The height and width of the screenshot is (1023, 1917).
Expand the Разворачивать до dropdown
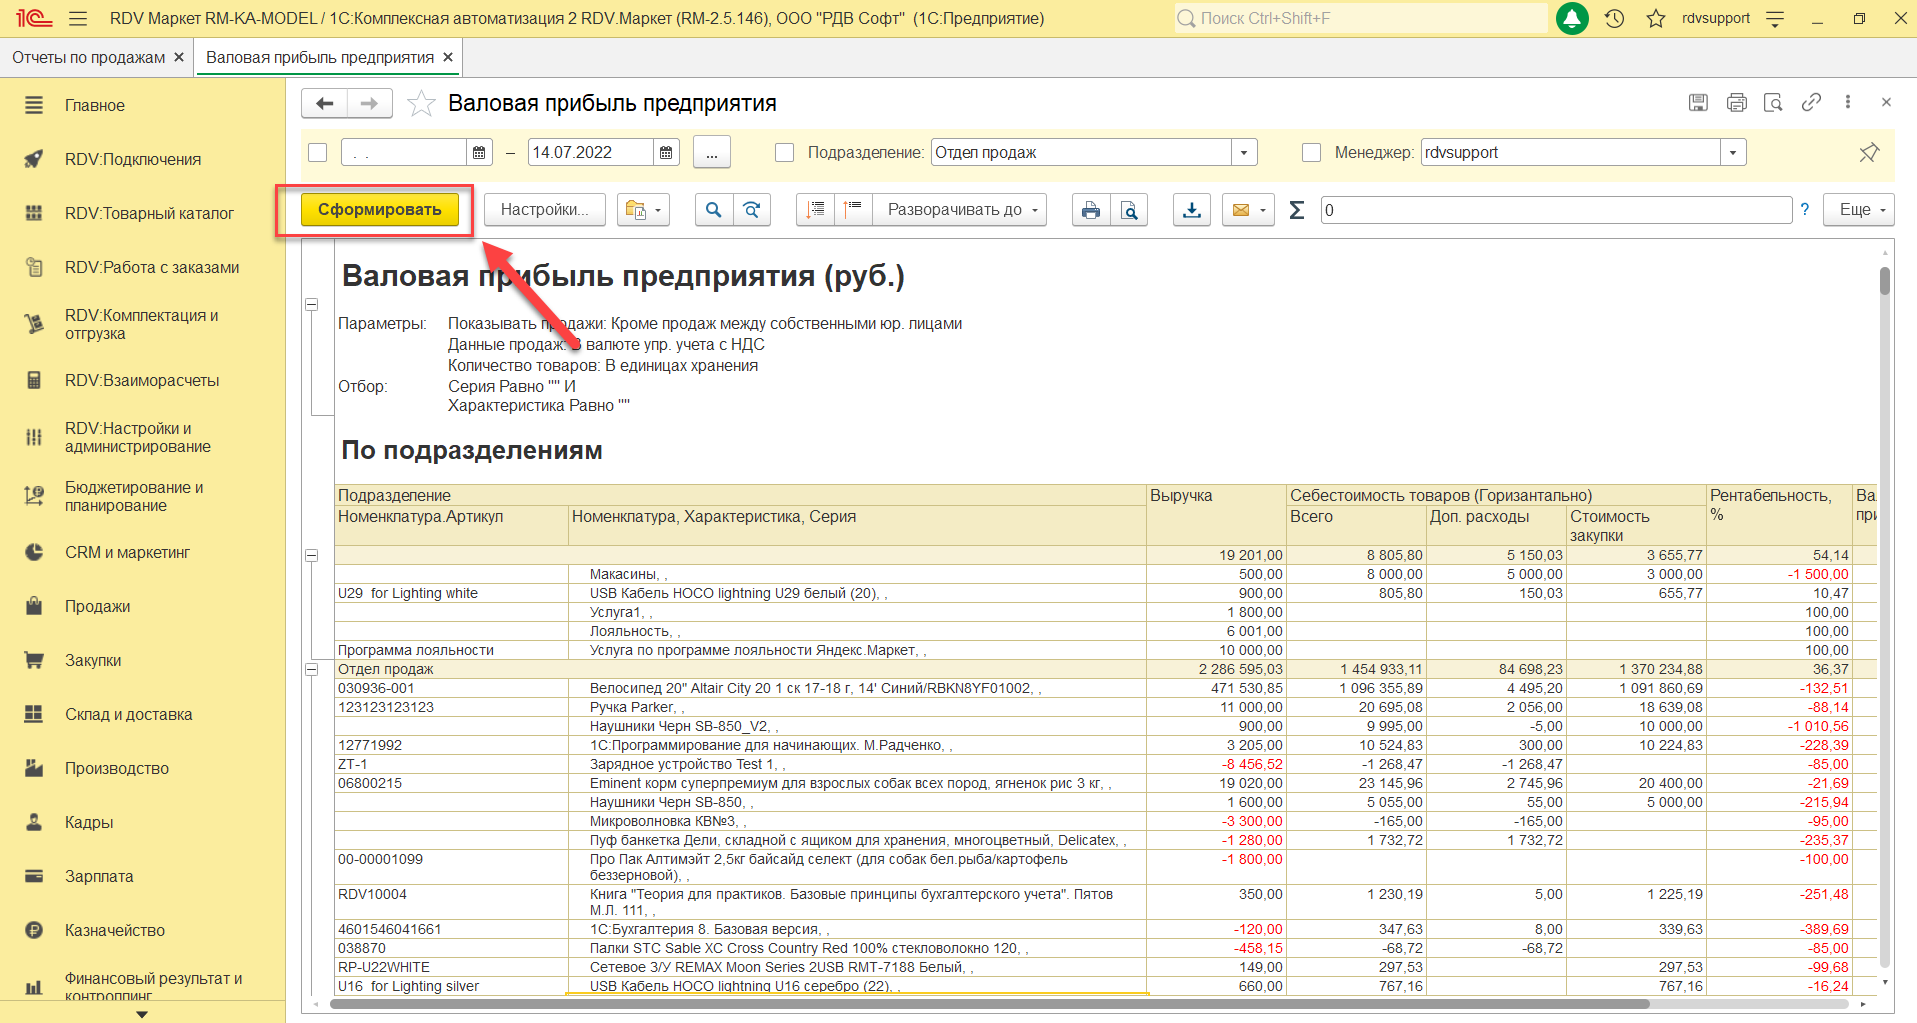click(958, 210)
